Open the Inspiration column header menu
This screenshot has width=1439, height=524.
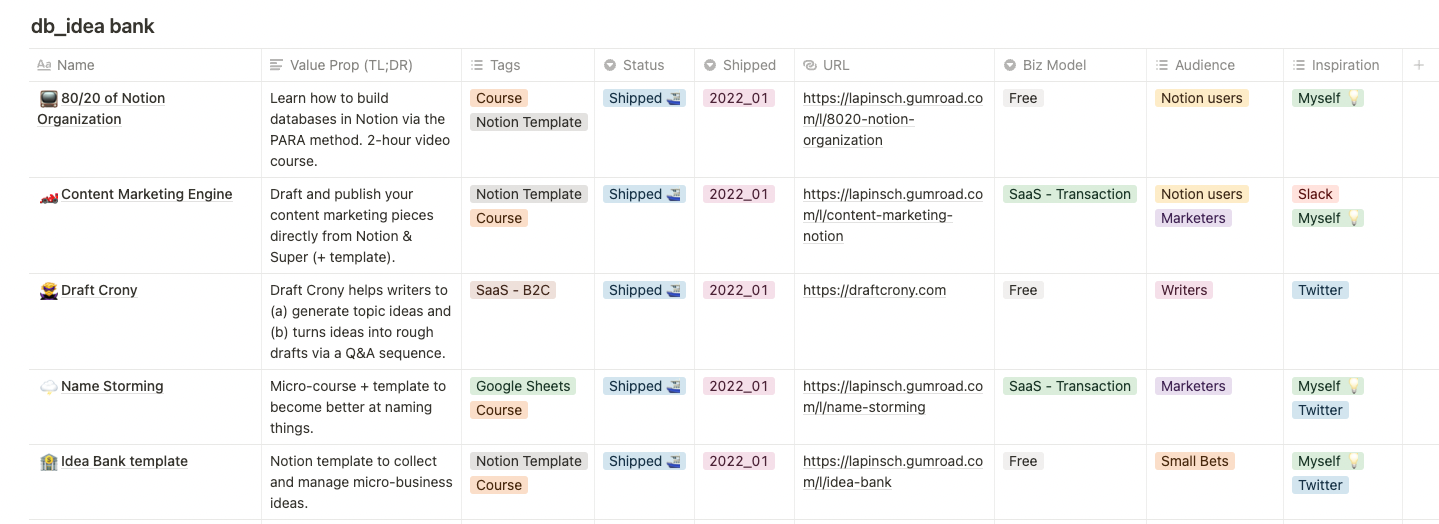[1345, 65]
